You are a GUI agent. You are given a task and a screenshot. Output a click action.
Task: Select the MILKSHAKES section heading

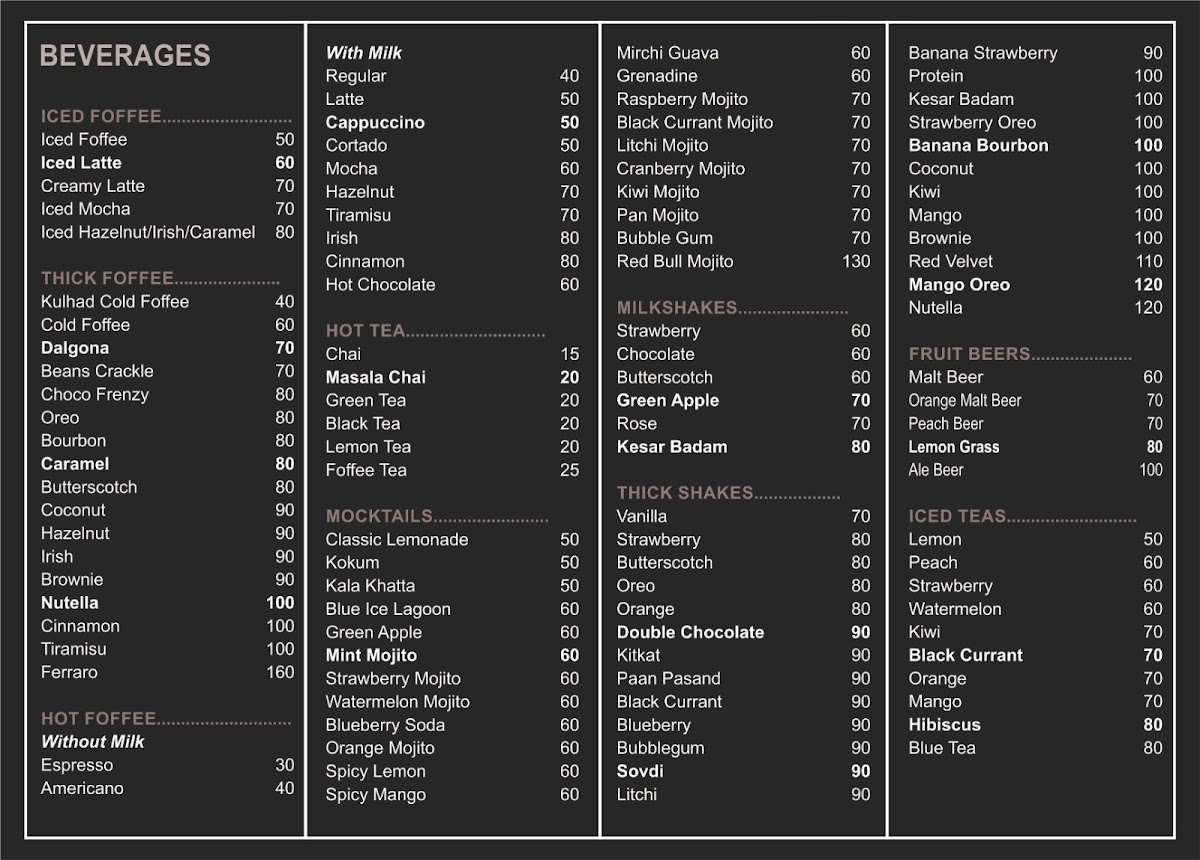pos(677,308)
